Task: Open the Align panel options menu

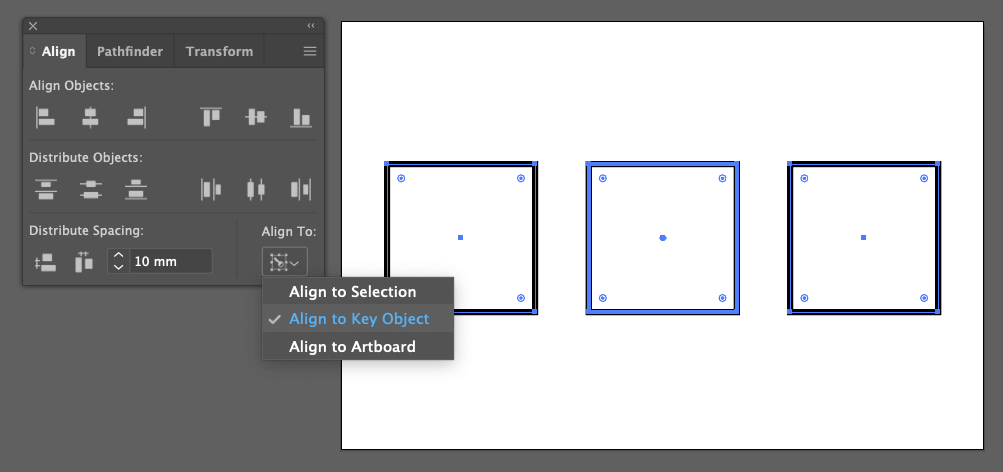Action: pyautogui.click(x=310, y=52)
